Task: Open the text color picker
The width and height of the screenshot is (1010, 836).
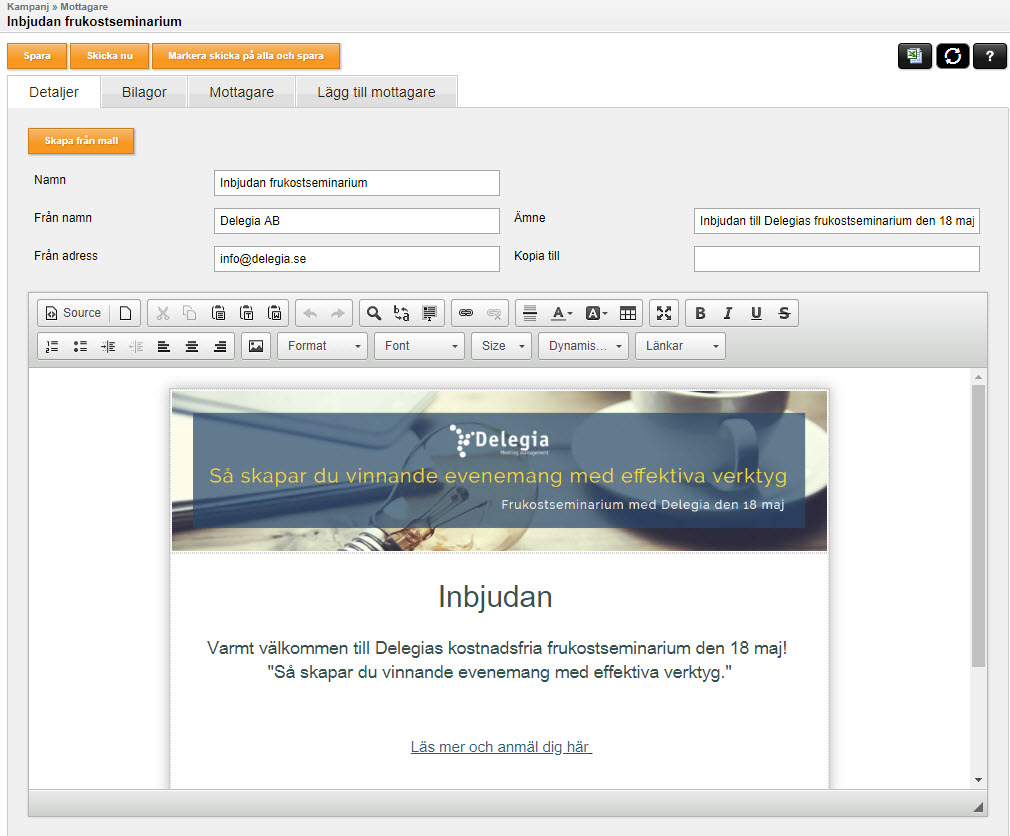Action: pos(562,313)
